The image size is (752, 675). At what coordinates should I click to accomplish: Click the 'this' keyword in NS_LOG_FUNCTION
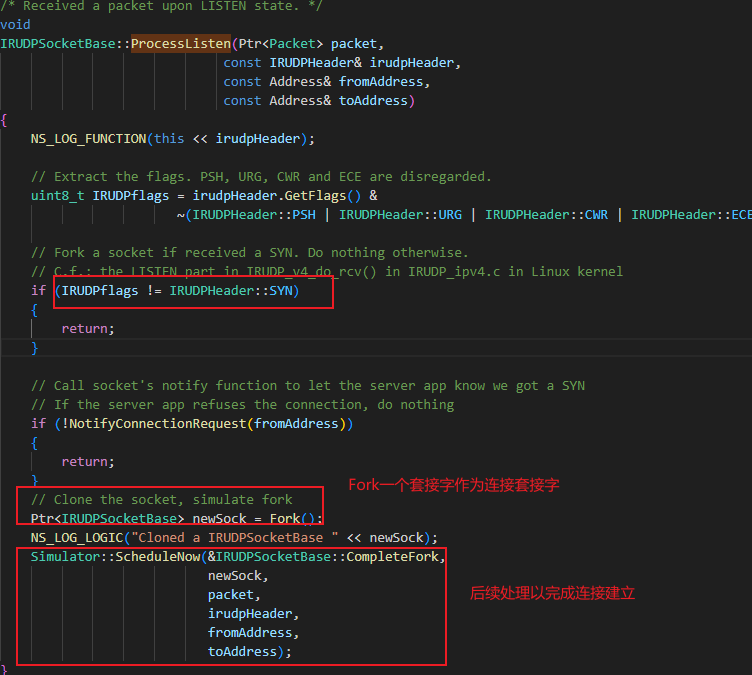(x=169, y=139)
